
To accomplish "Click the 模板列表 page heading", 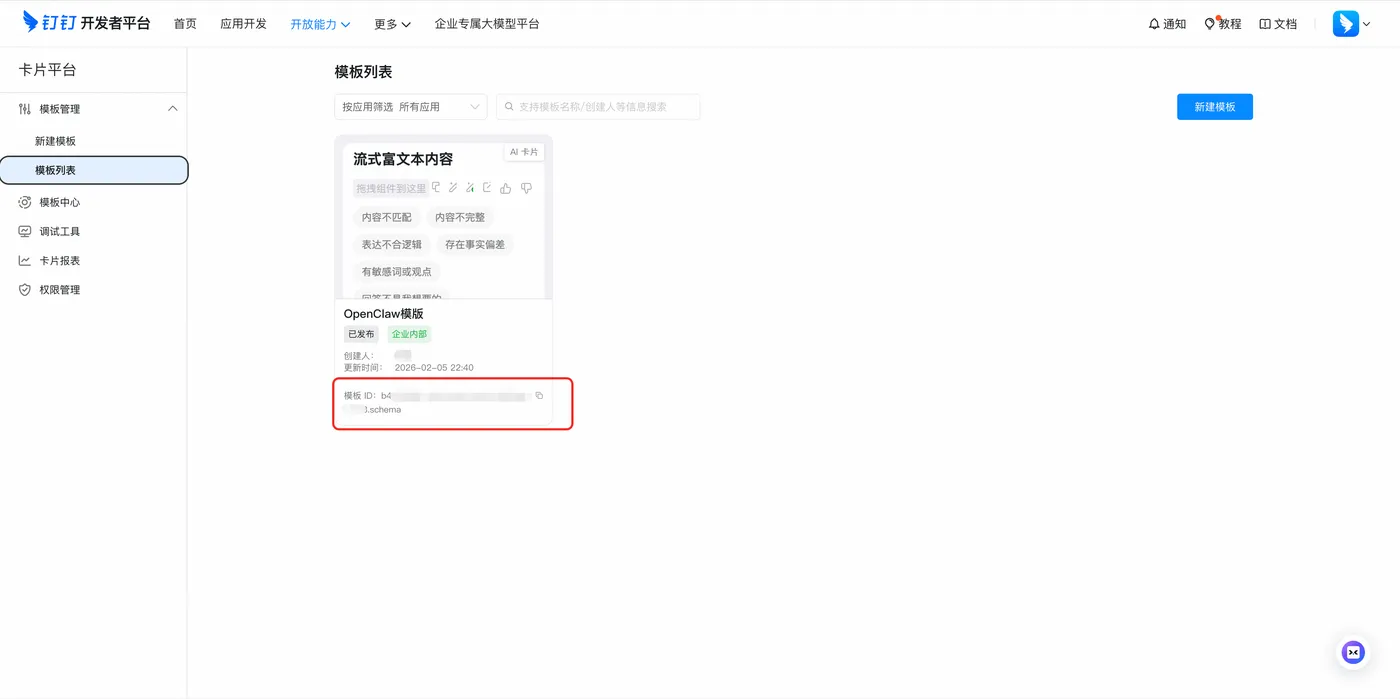I will click(x=363, y=72).
